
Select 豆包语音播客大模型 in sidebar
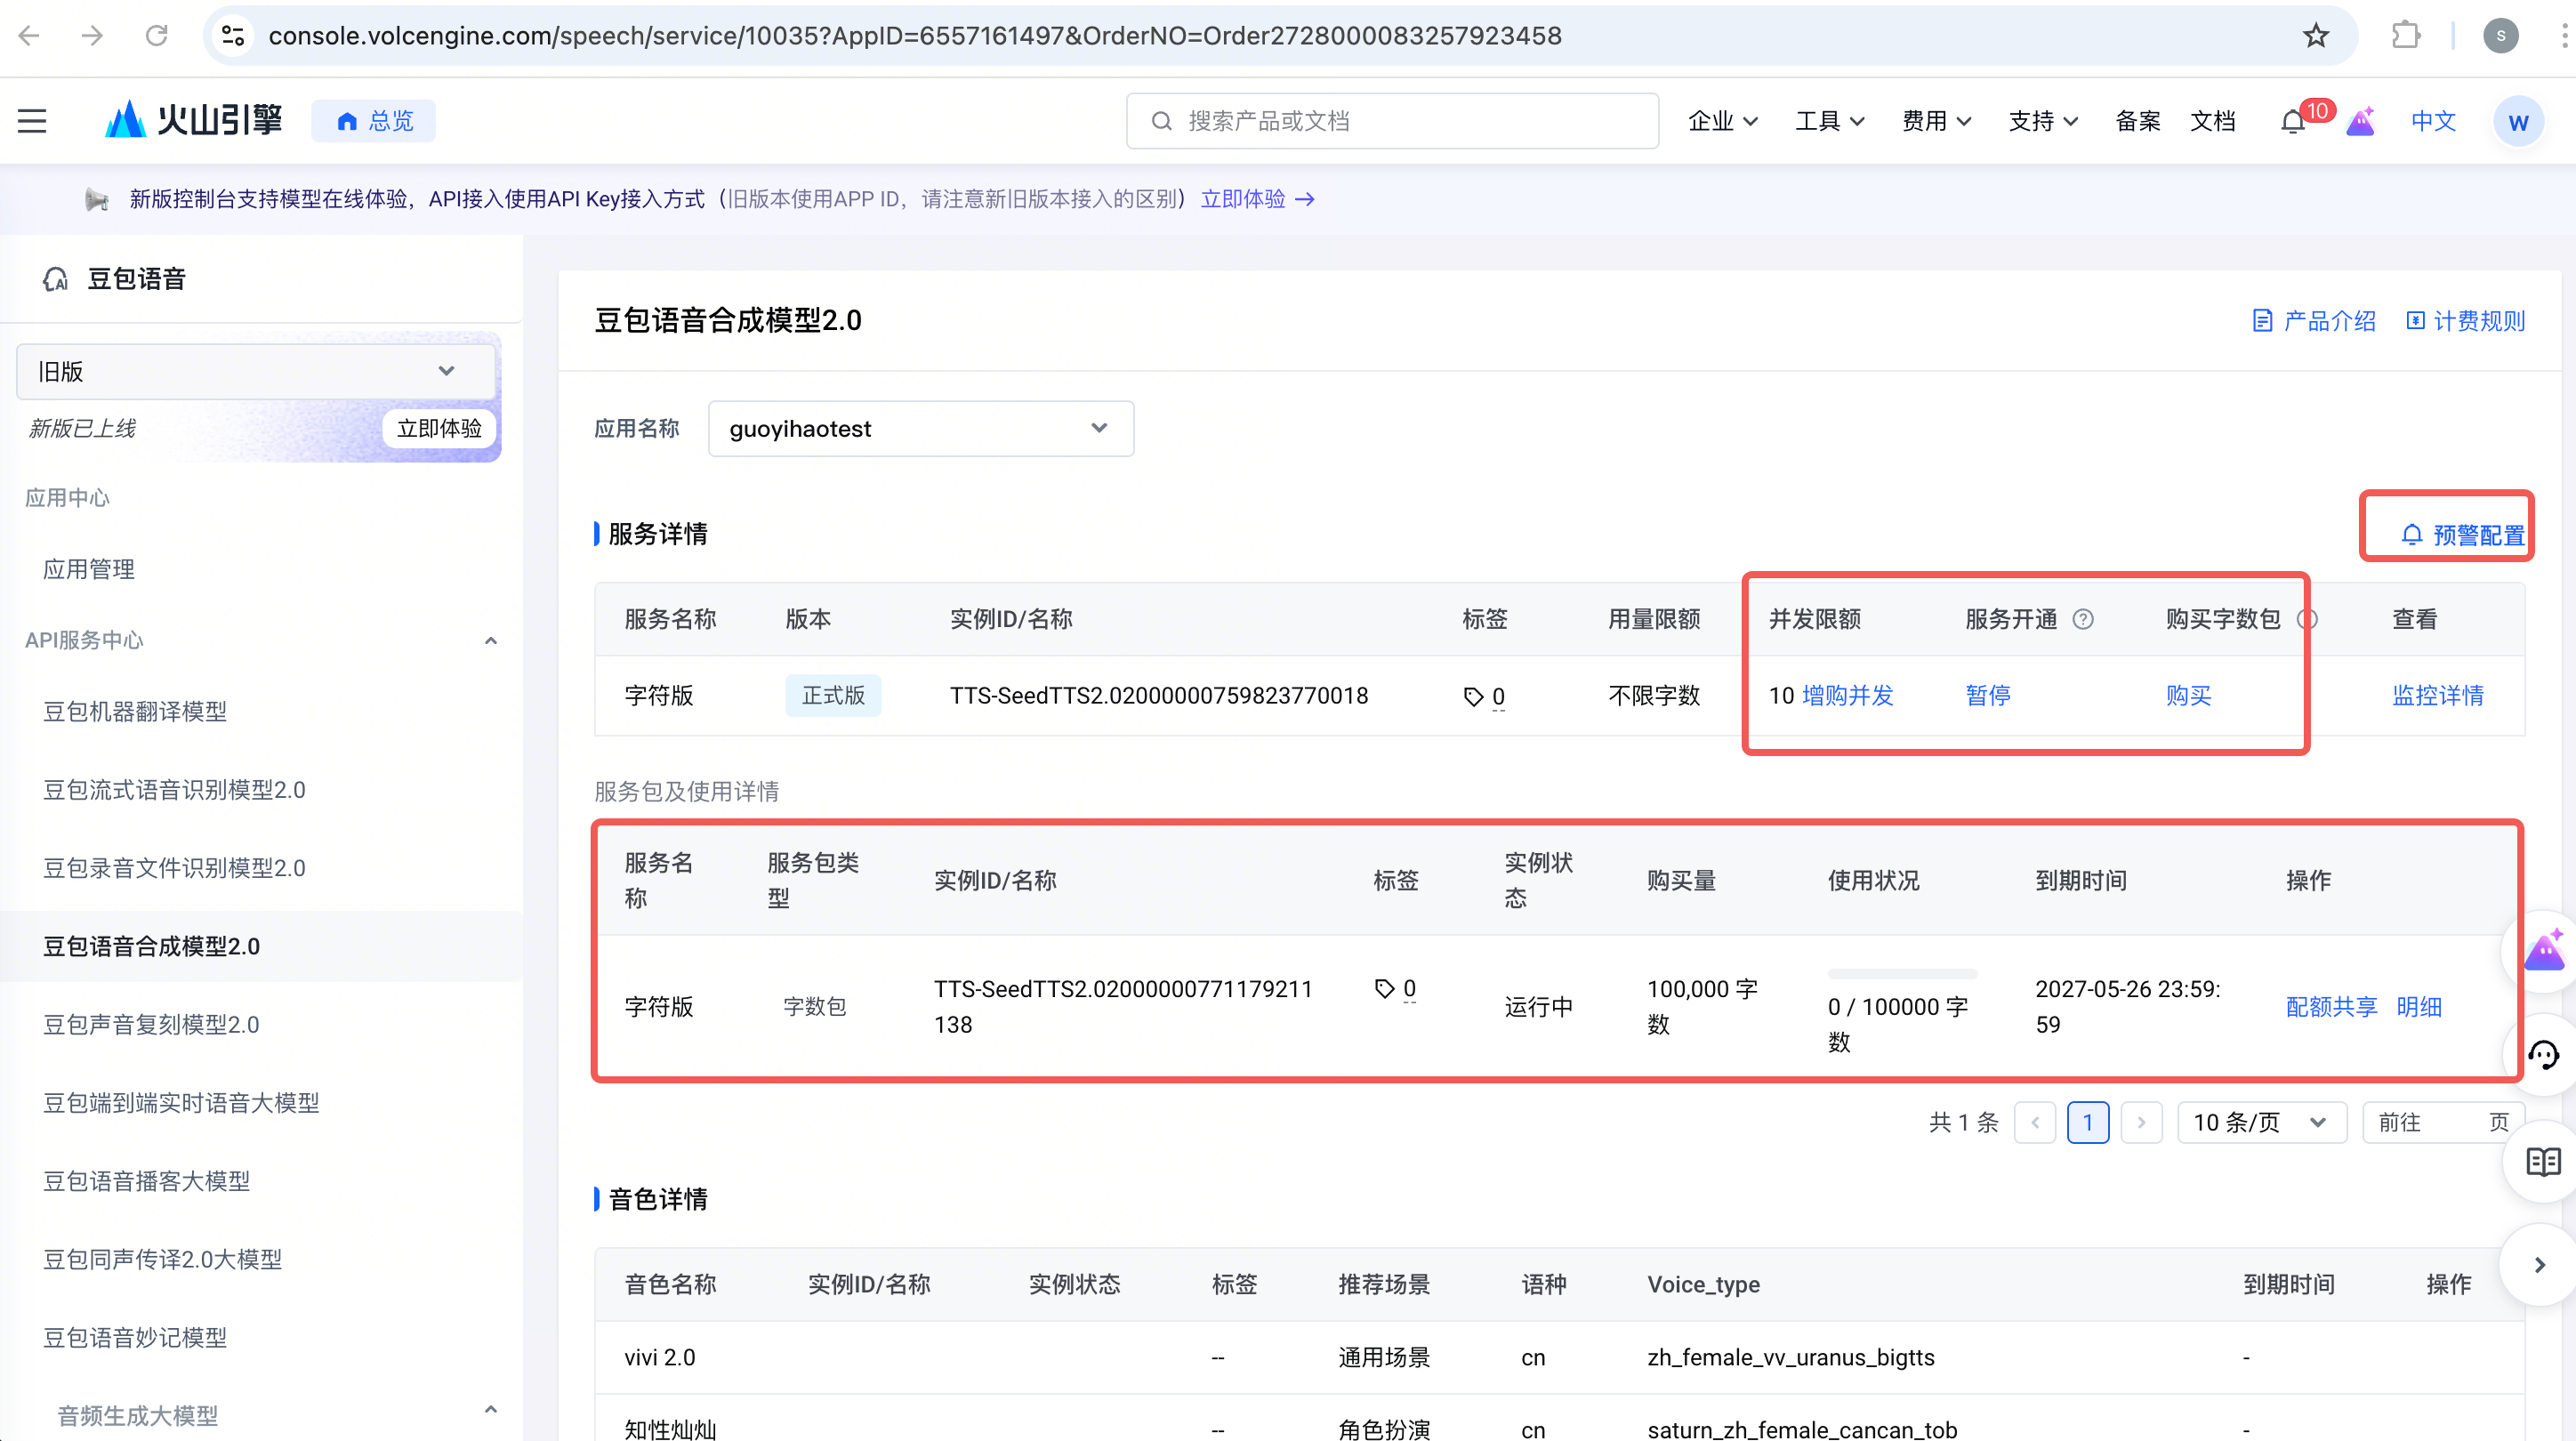click(146, 1181)
